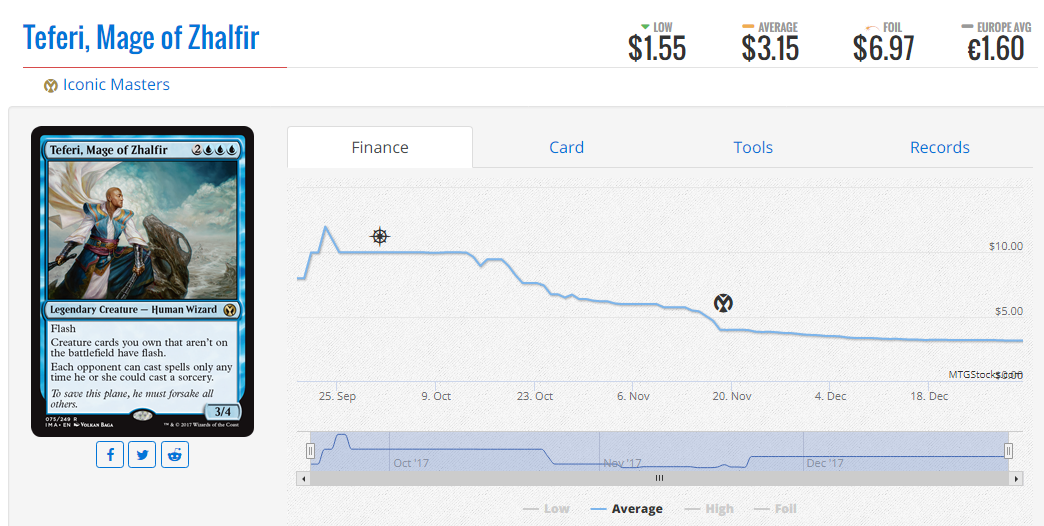This screenshot has height=526, width=1044.
Task: Switch to the Card tab
Action: click(x=566, y=147)
